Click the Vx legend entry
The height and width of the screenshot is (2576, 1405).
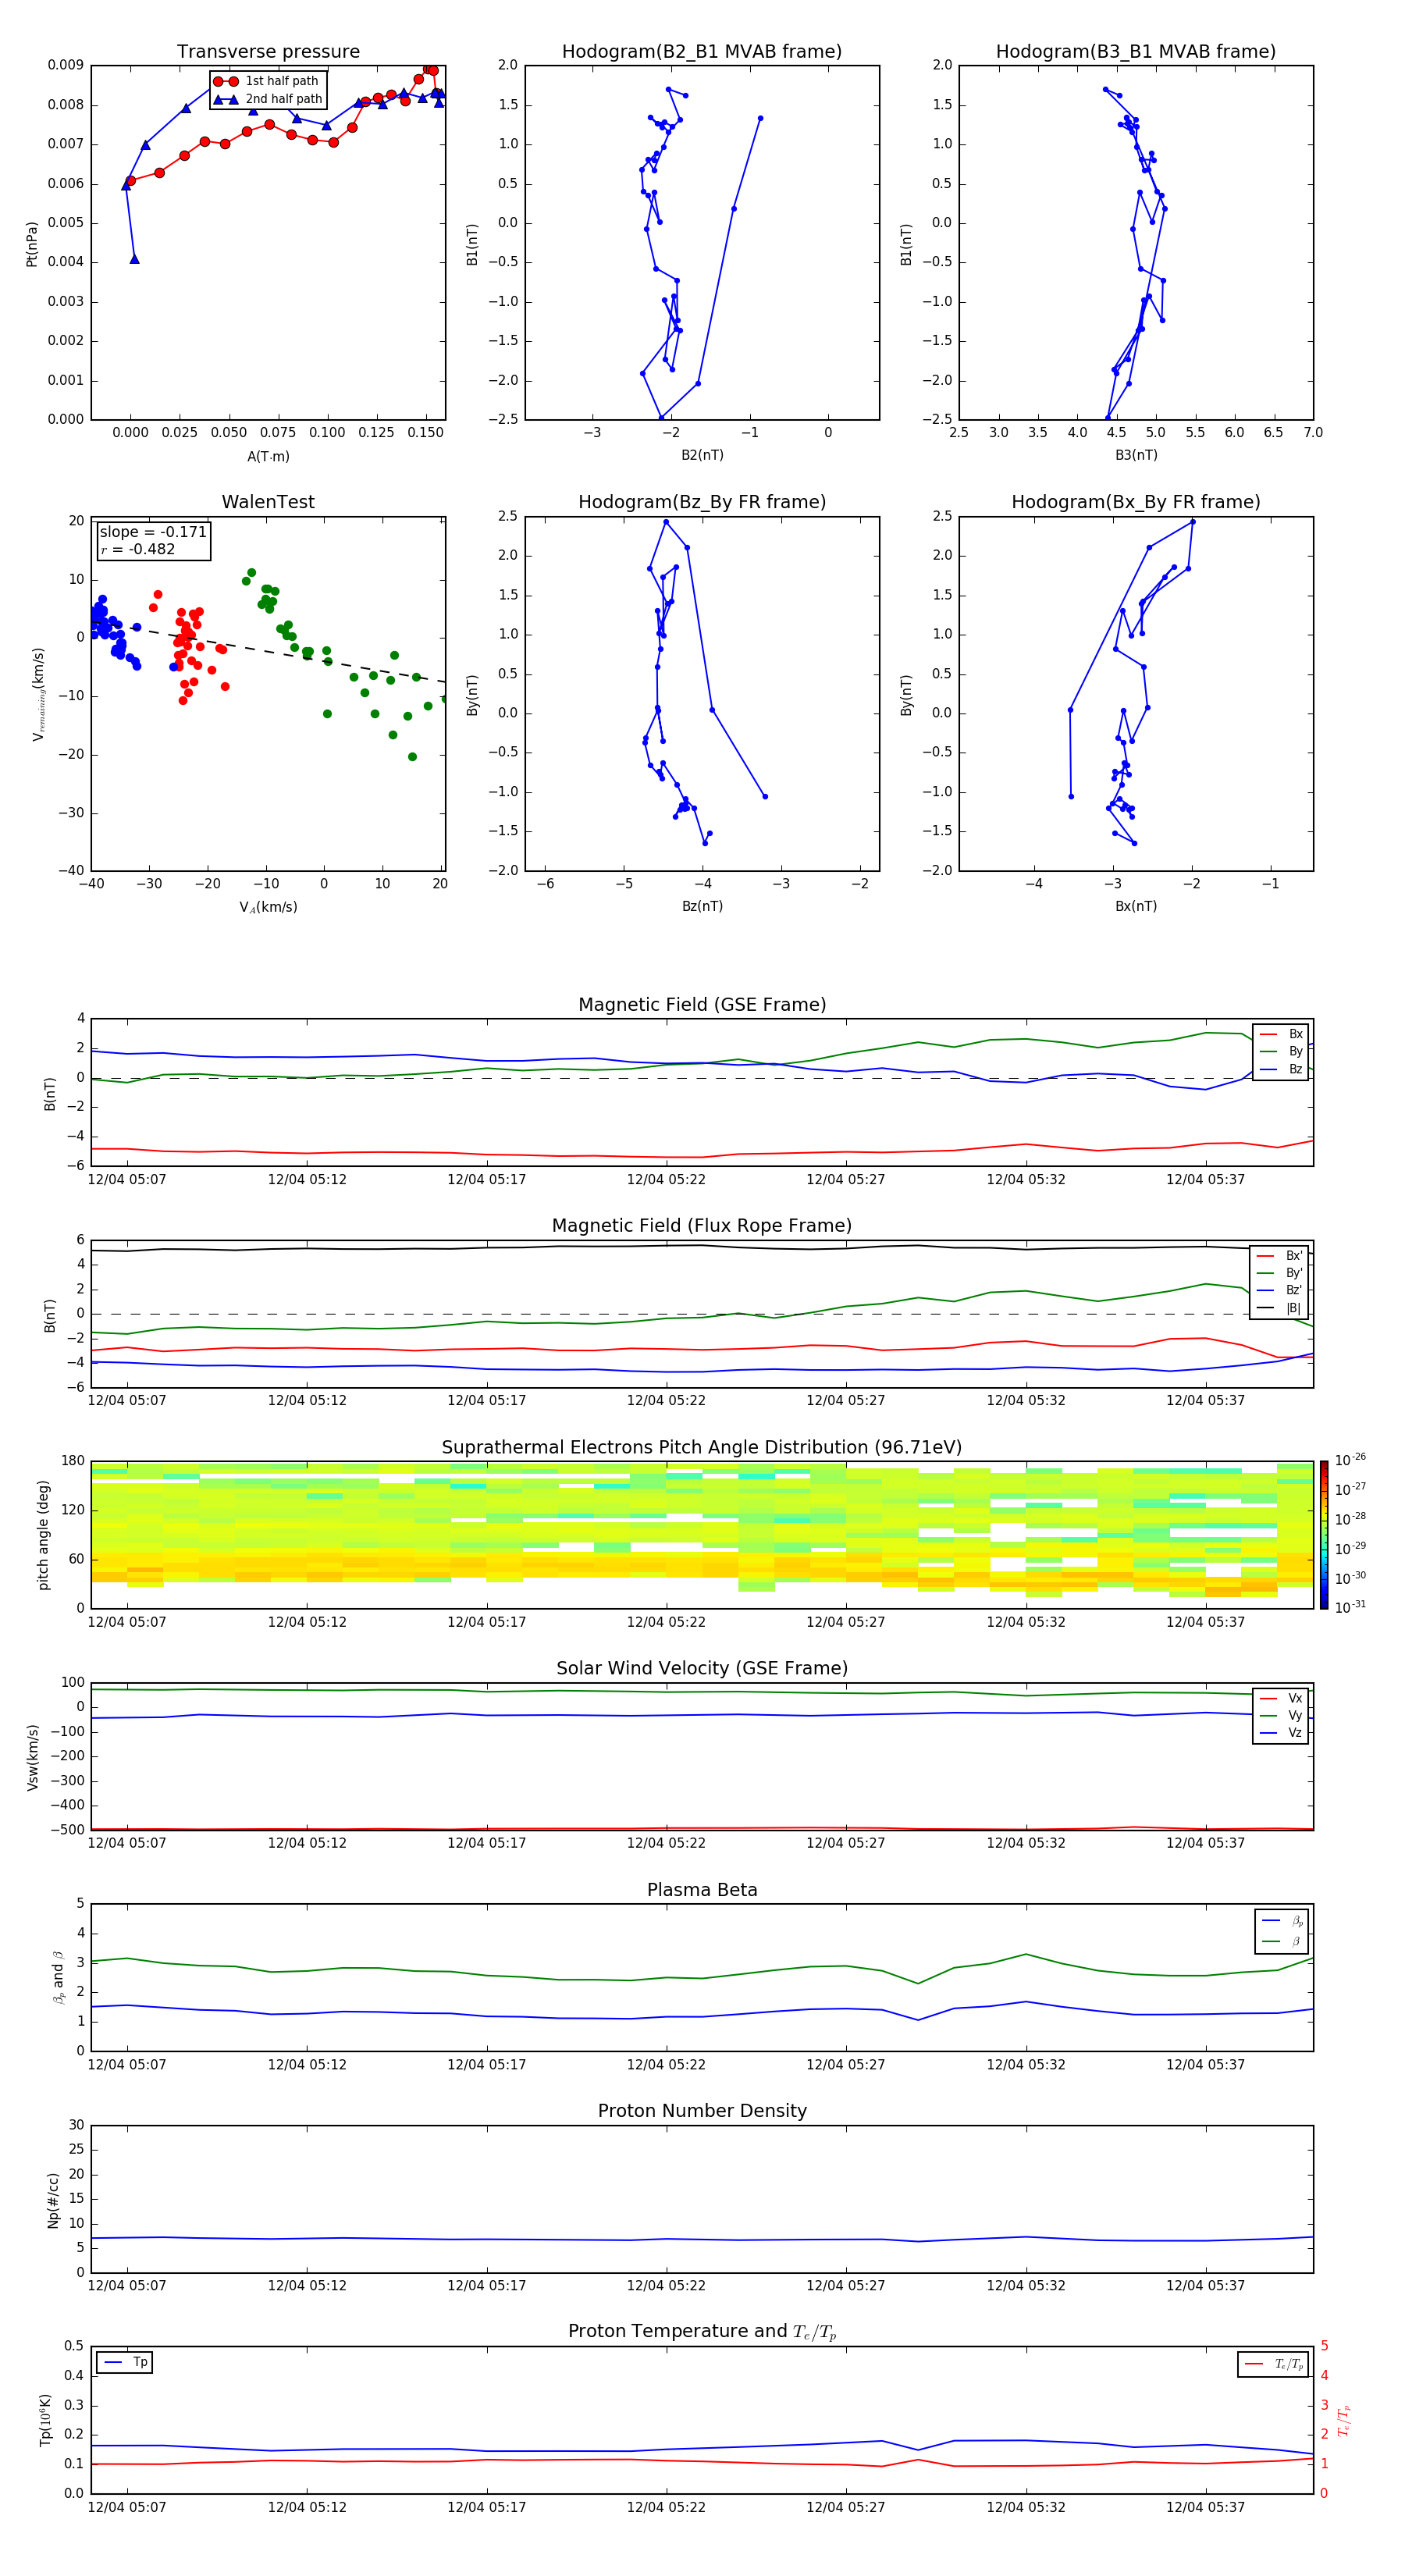pos(1281,1698)
